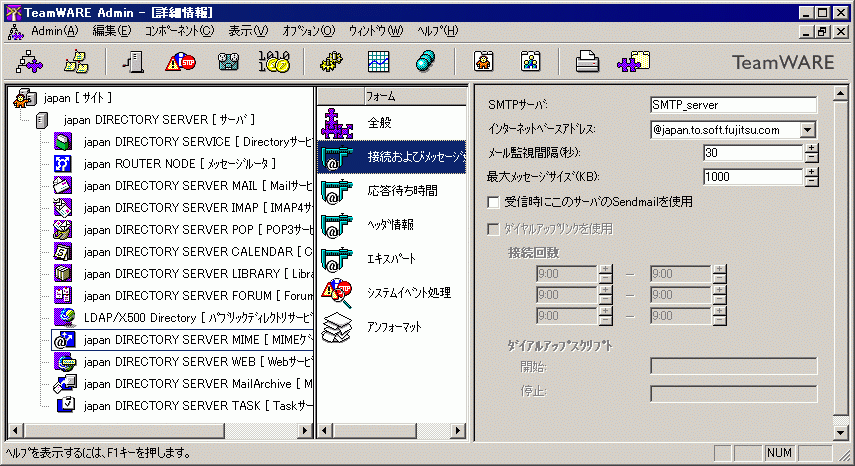The image size is (855, 466).
Task: Click the teal spheres toolbar icon
Action: tap(425, 62)
